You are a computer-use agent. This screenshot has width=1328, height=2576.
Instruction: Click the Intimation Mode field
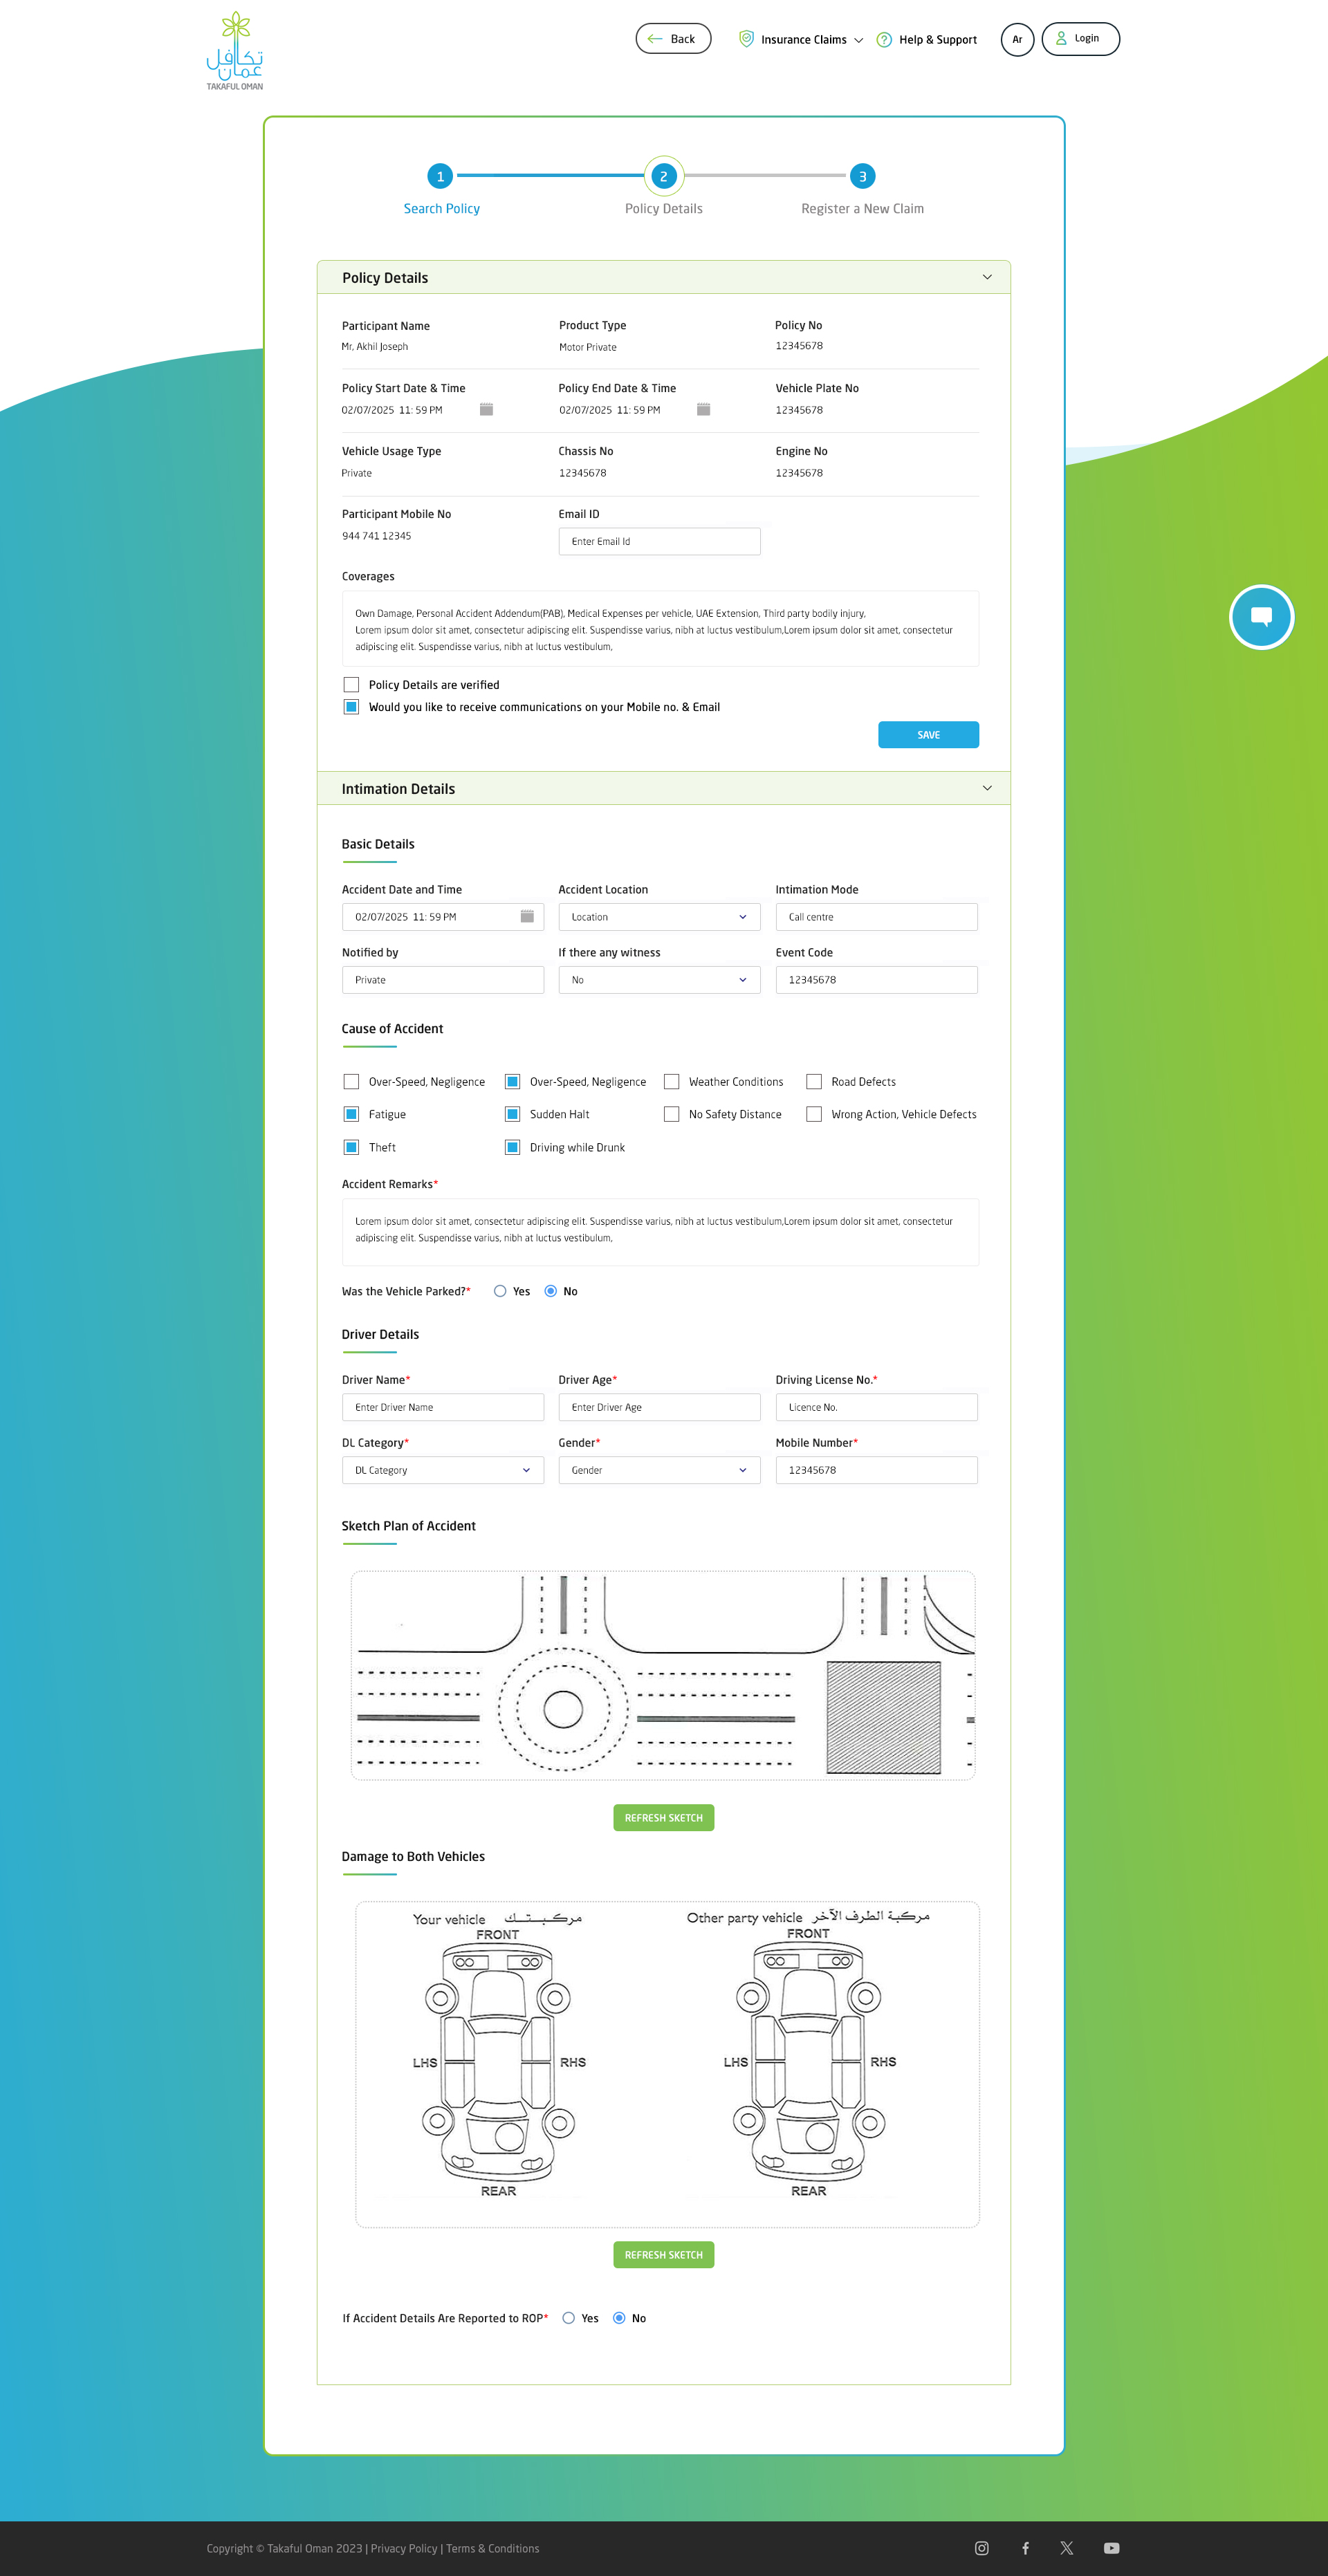[876, 917]
